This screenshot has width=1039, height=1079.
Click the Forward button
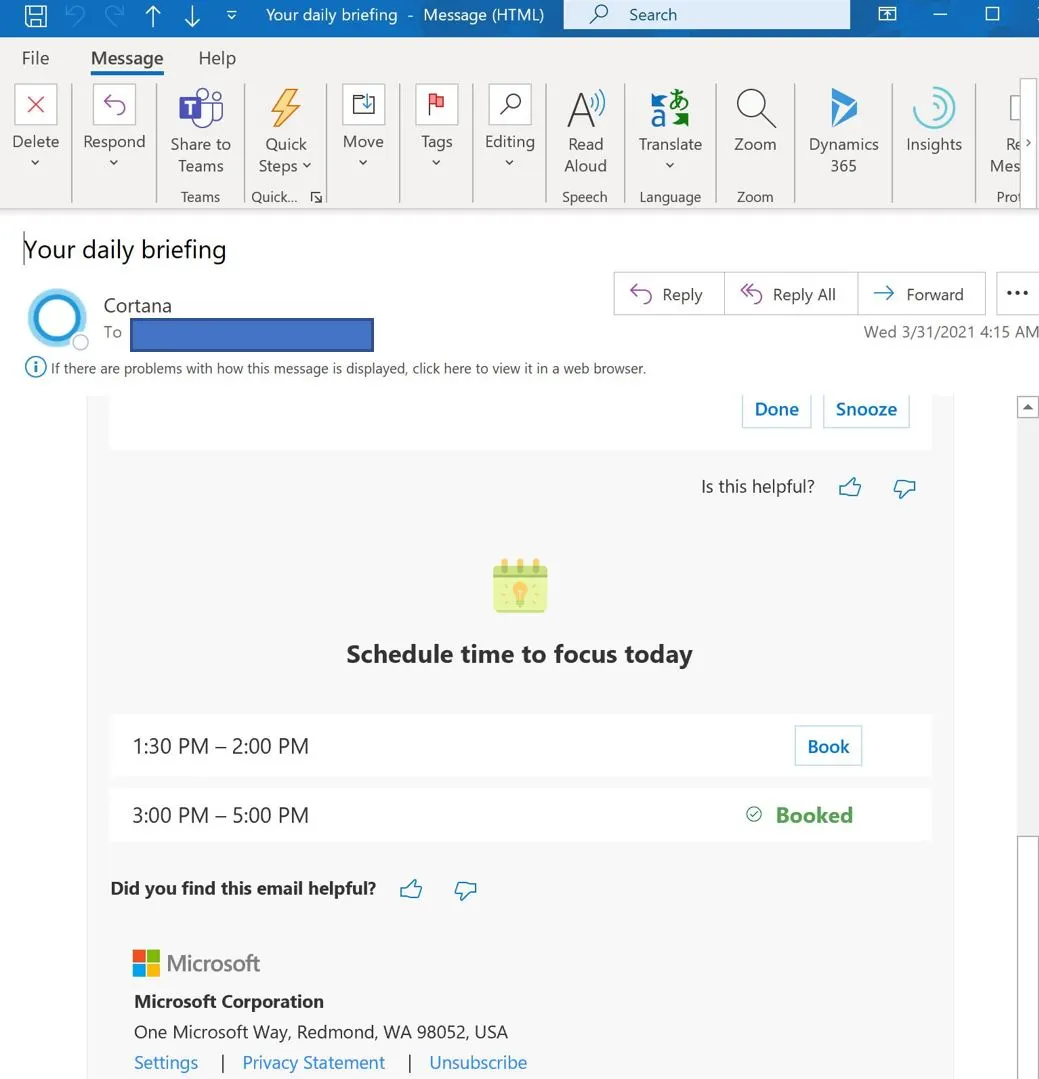point(921,295)
